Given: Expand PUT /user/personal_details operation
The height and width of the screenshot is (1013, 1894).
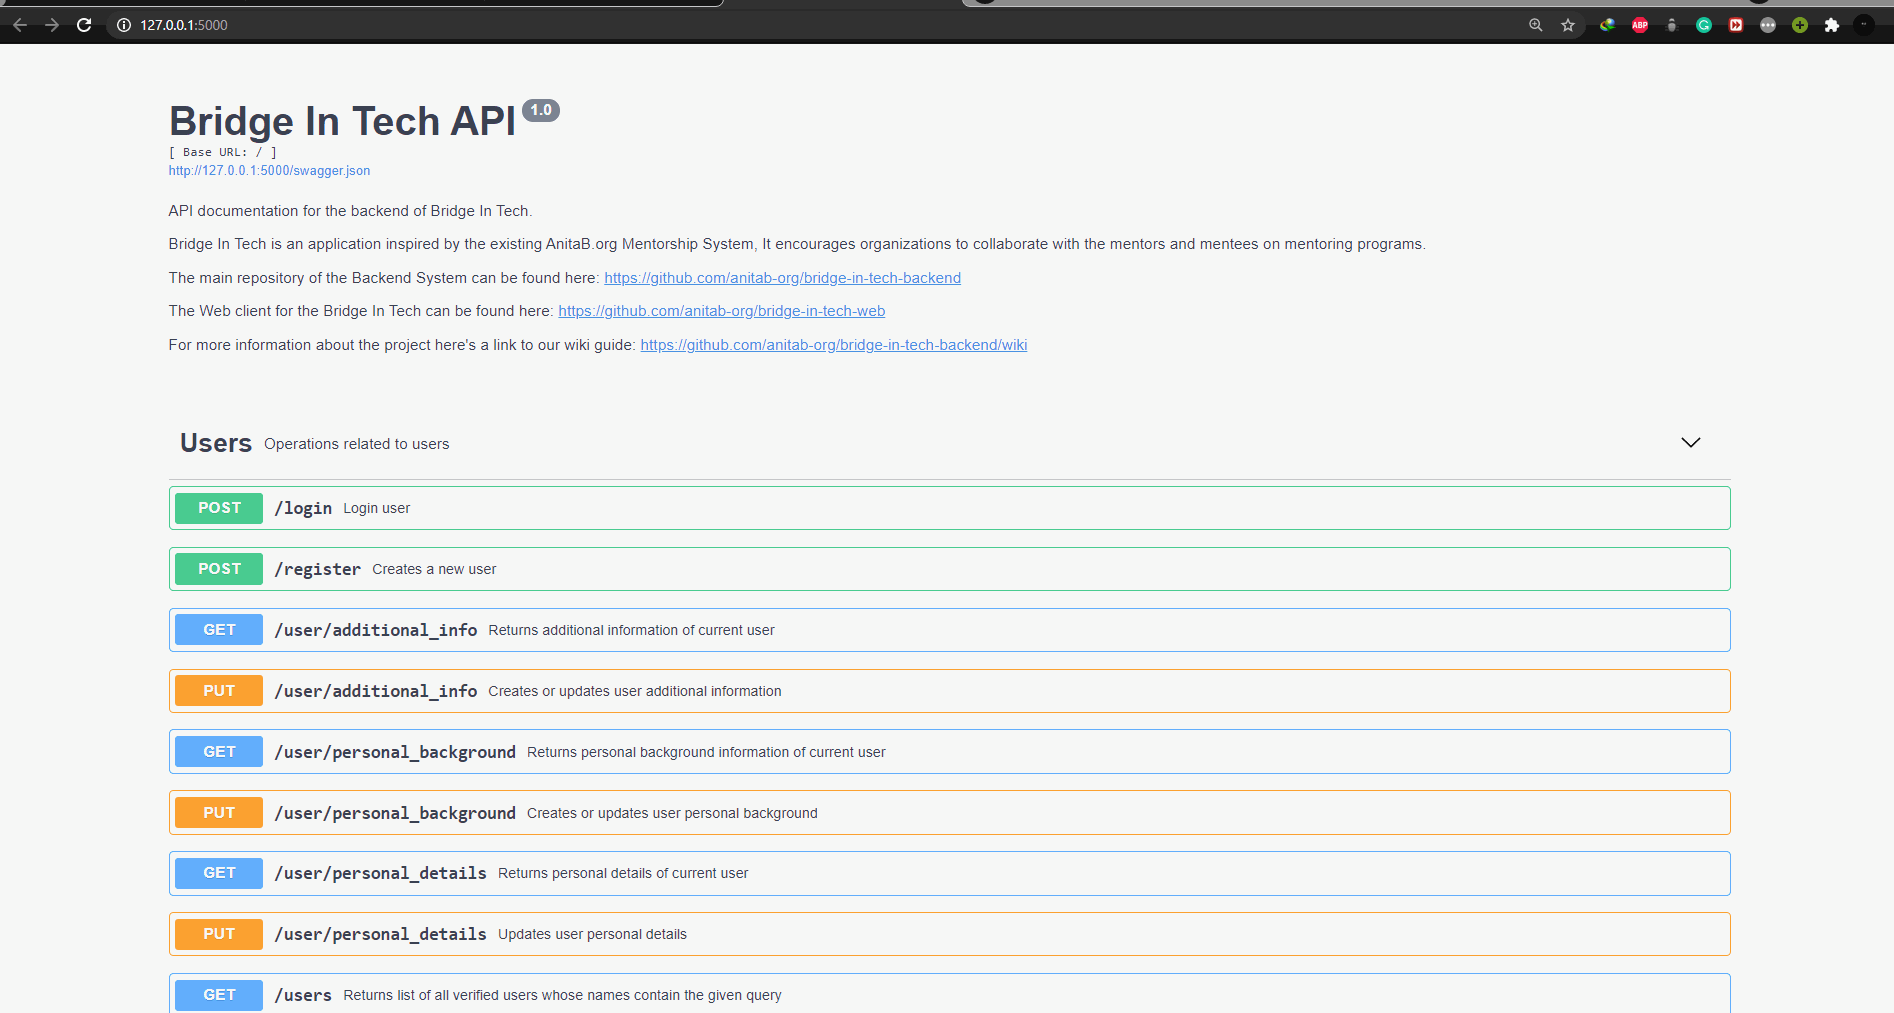Looking at the screenshot, I should tap(950, 934).
